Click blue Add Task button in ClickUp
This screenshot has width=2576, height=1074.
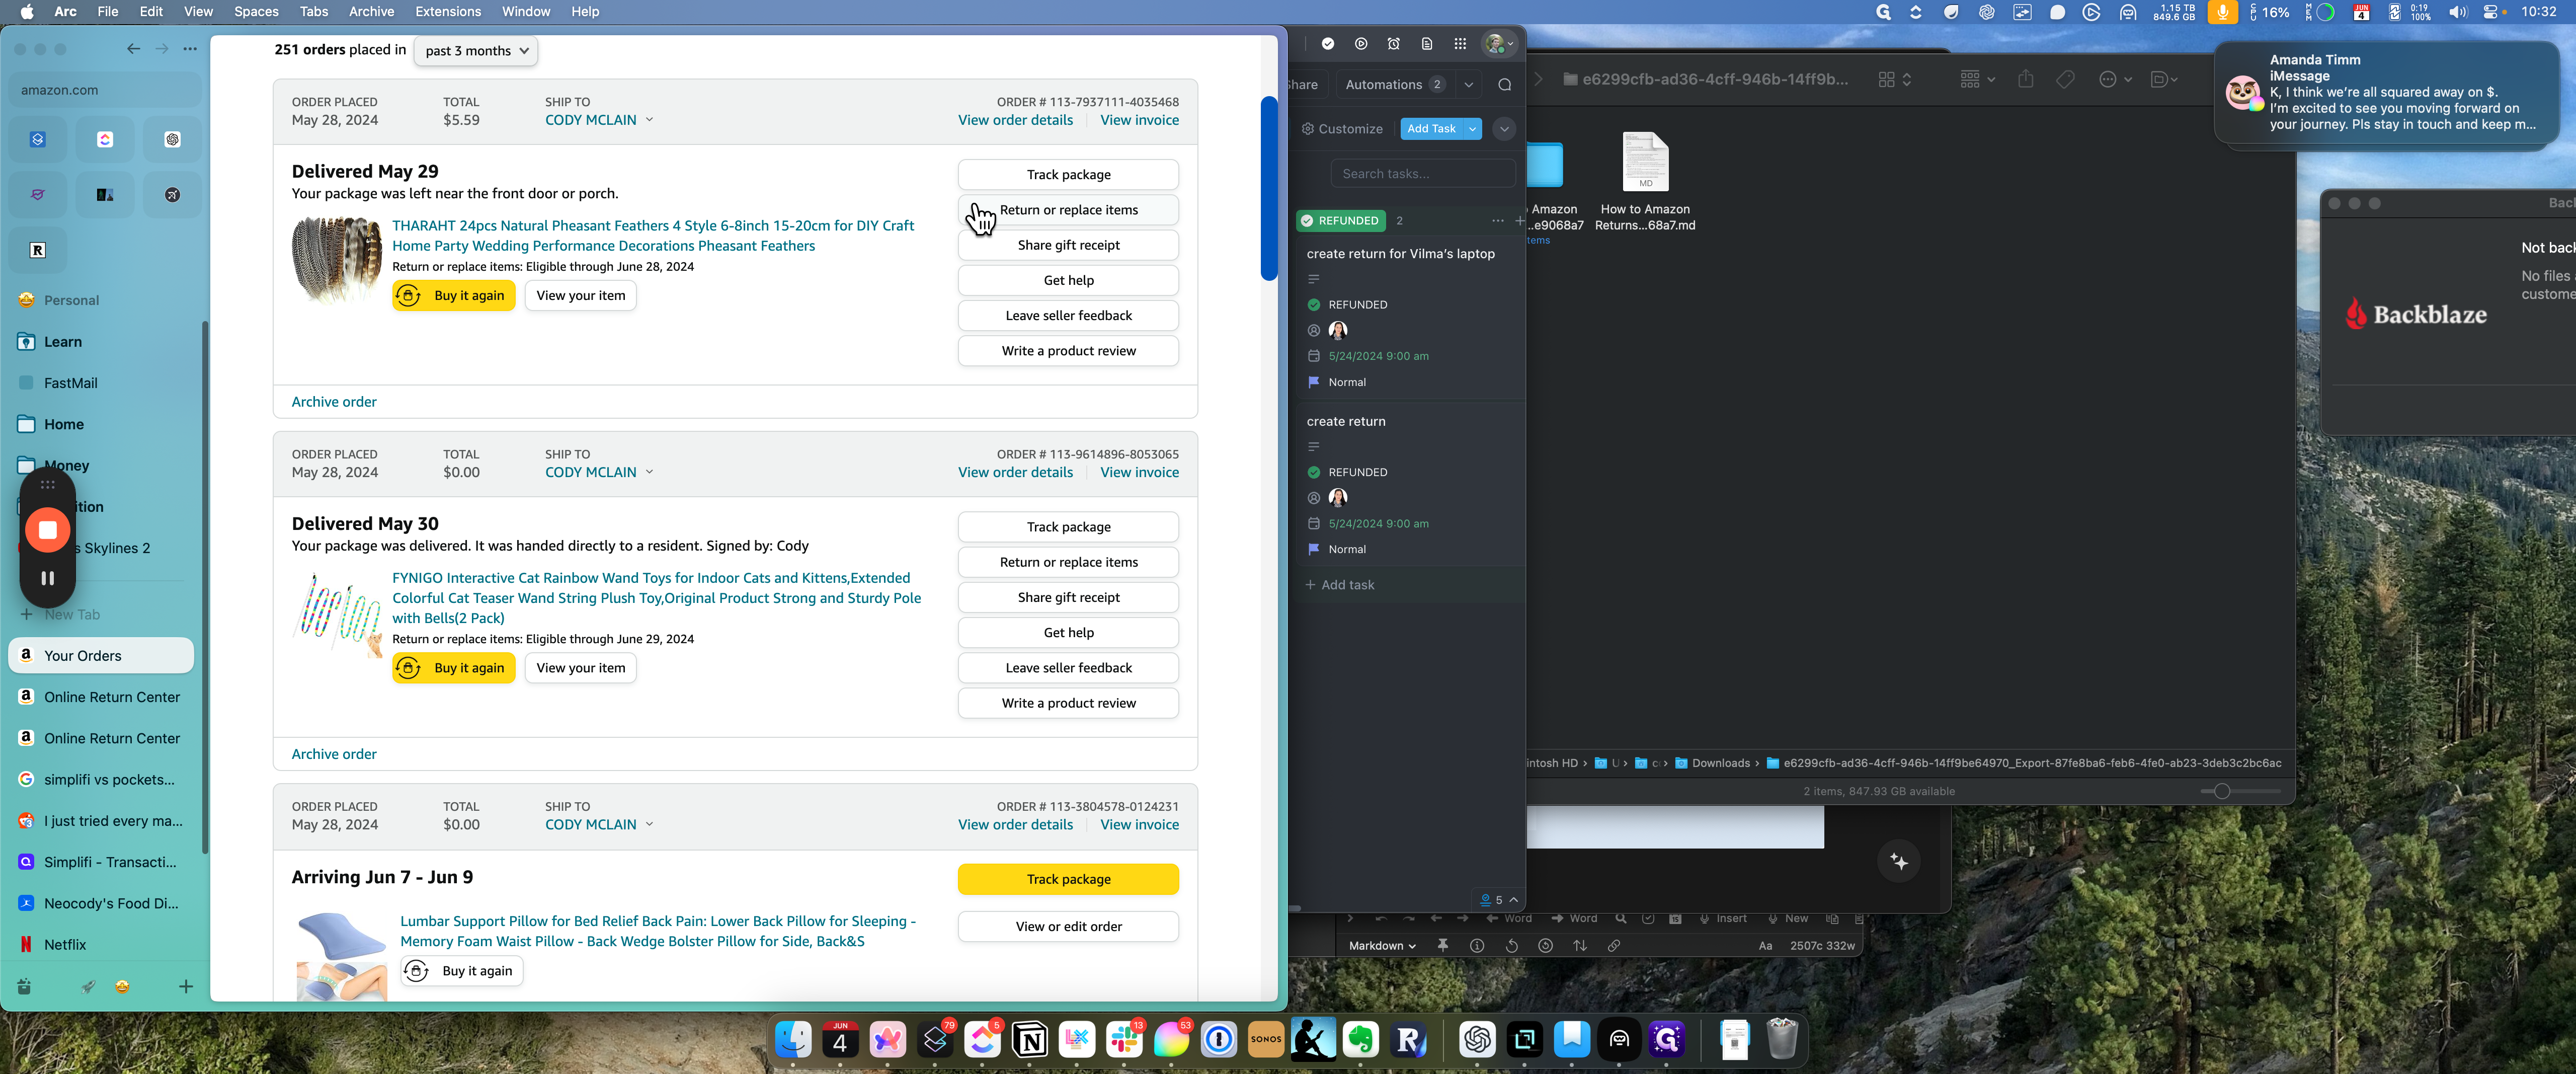1431,129
